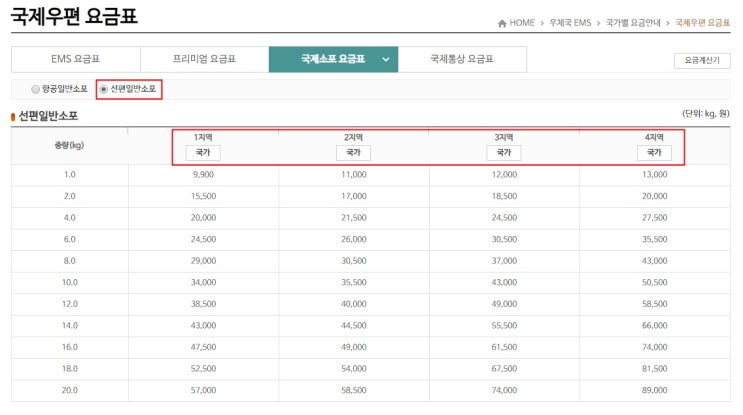Click 국제우편 요금표 breadcrumb link
The image size is (743, 415).
(702, 23)
